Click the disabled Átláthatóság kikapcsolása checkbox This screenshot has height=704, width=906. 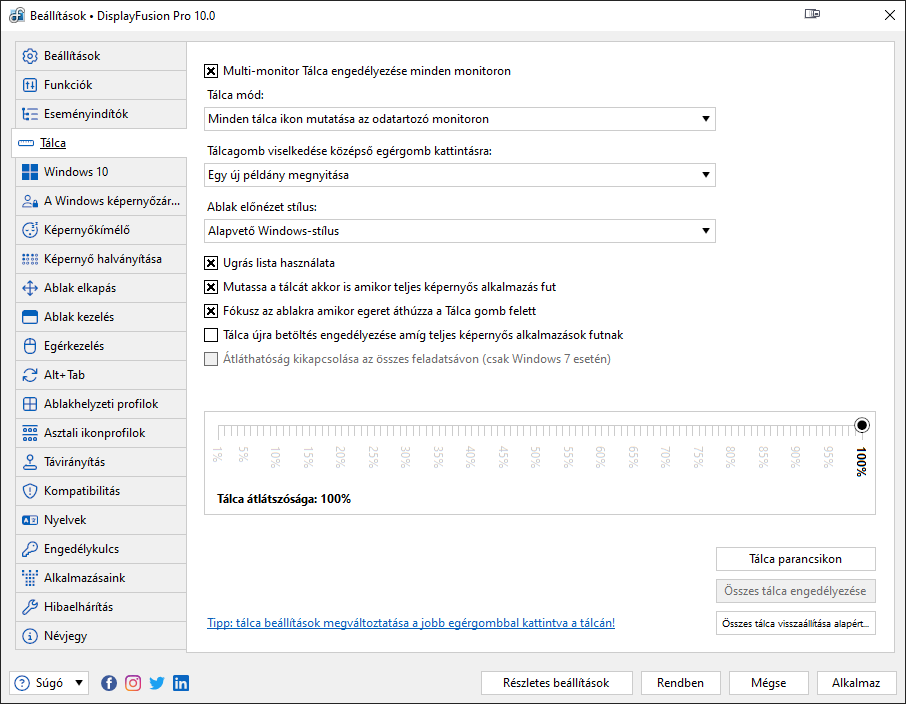(x=211, y=359)
